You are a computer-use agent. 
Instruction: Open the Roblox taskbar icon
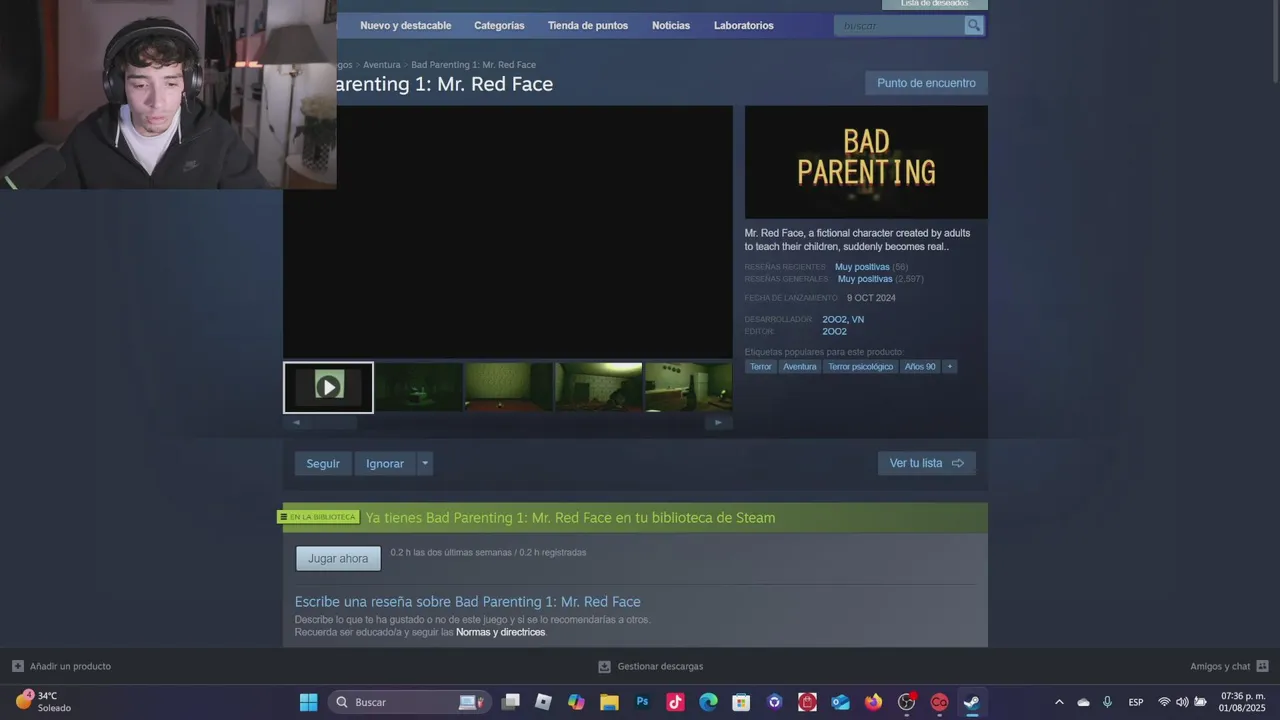point(543,702)
